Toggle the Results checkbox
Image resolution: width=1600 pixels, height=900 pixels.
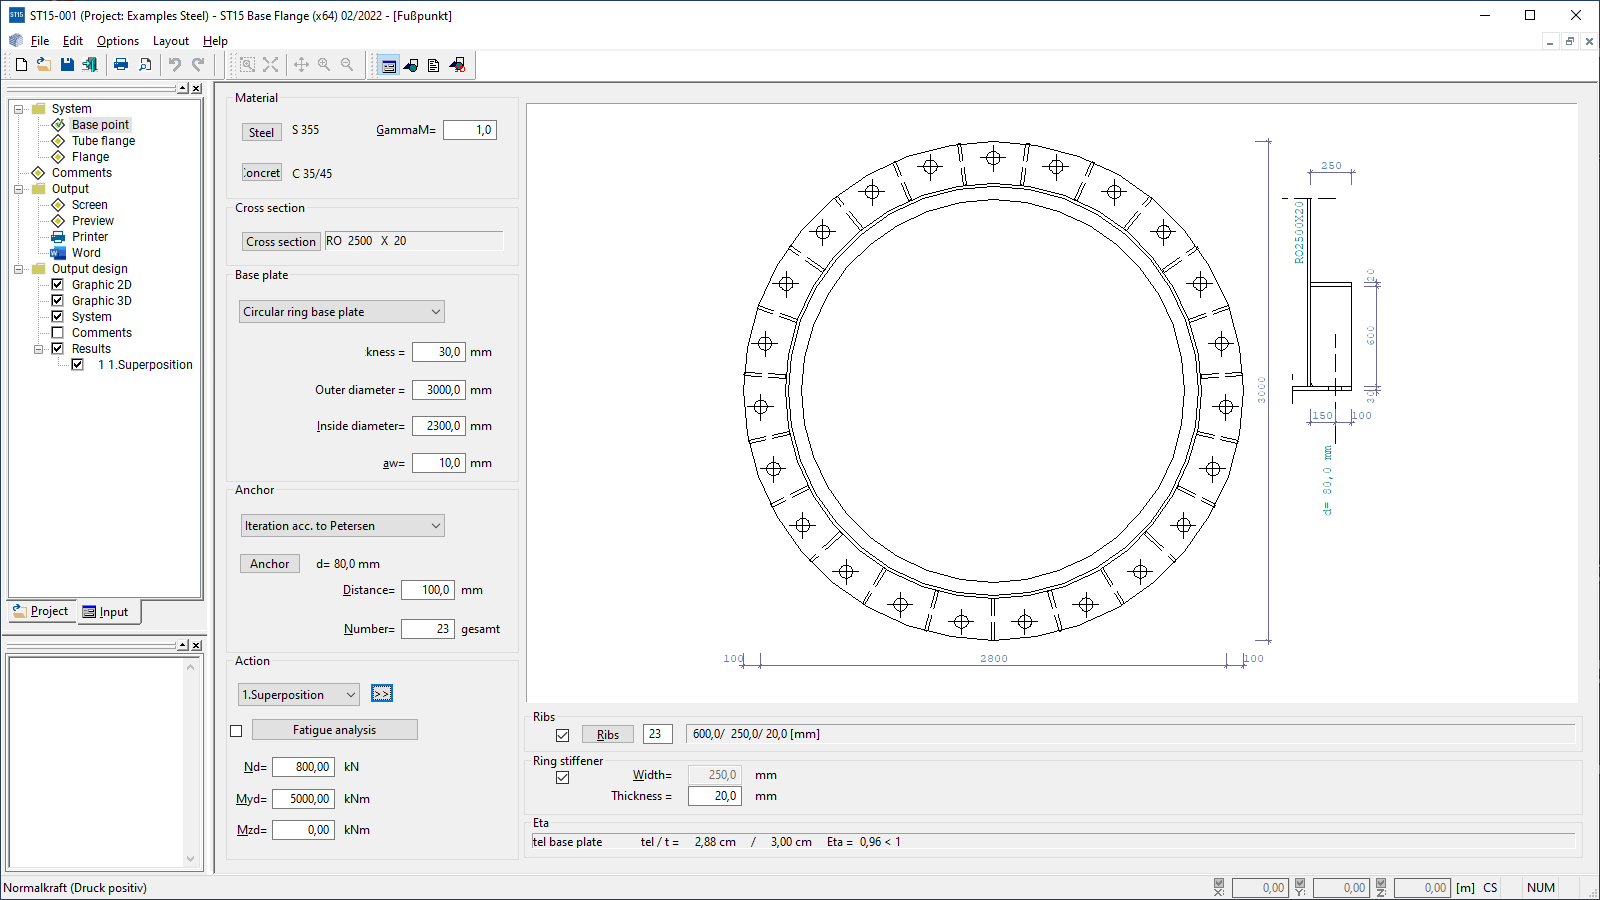point(58,349)
